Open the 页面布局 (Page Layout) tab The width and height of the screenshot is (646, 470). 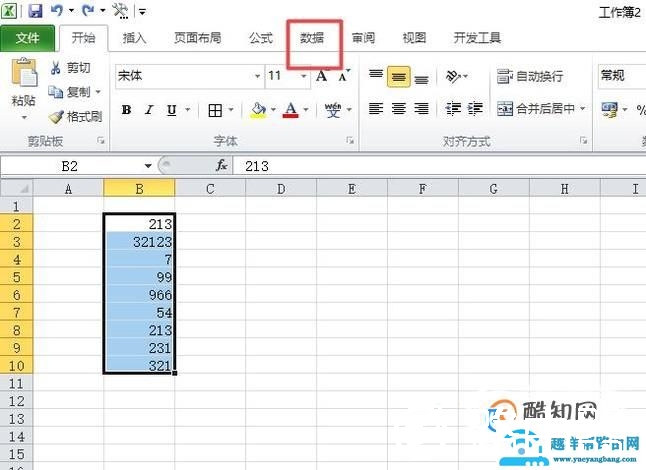197,38
